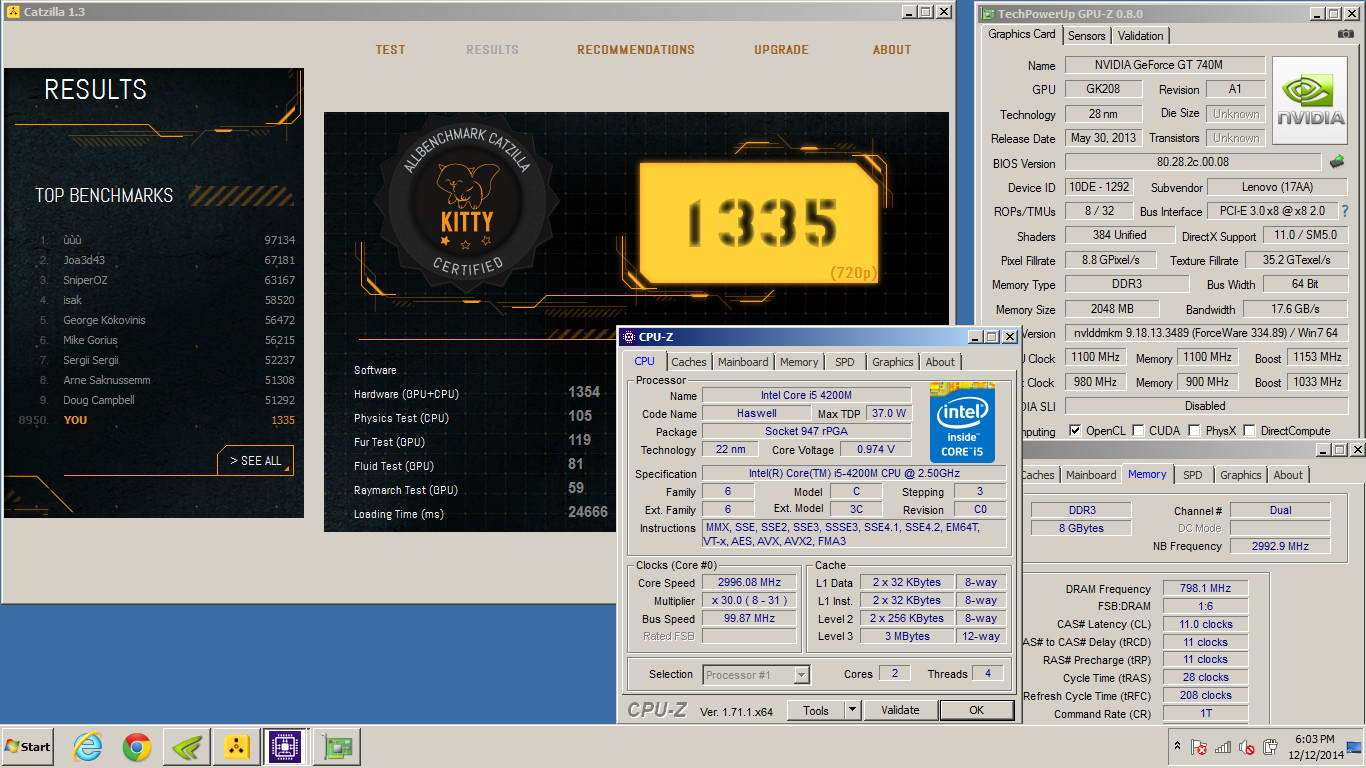Image resolution: width=1366 pixels, height=768 pixels.
Task: Click the Catzilla 1.3 title bar icon
Action: pos(13,12)
